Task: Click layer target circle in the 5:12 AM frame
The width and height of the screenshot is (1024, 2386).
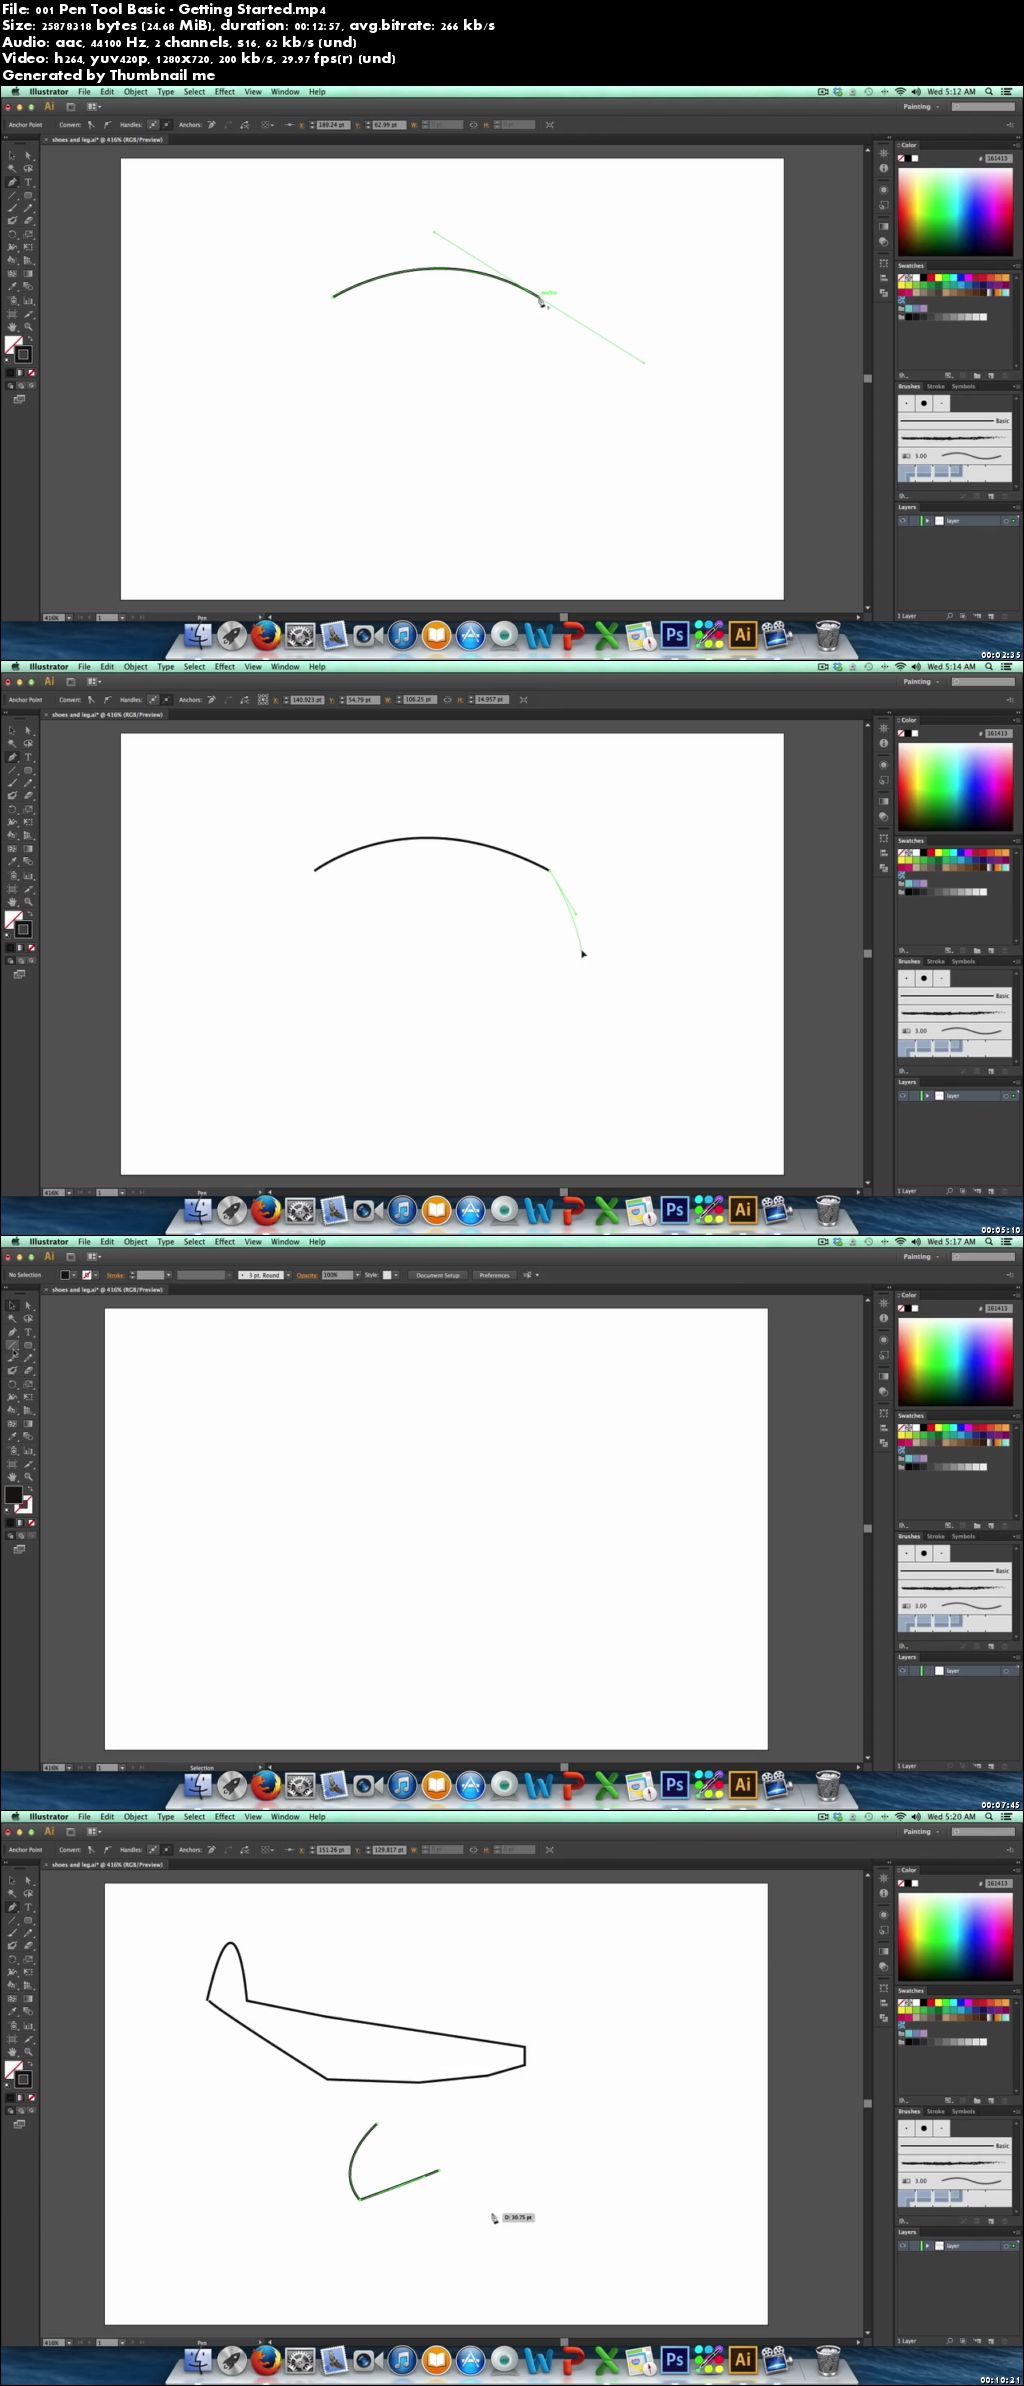Action: pos(1006,521)
